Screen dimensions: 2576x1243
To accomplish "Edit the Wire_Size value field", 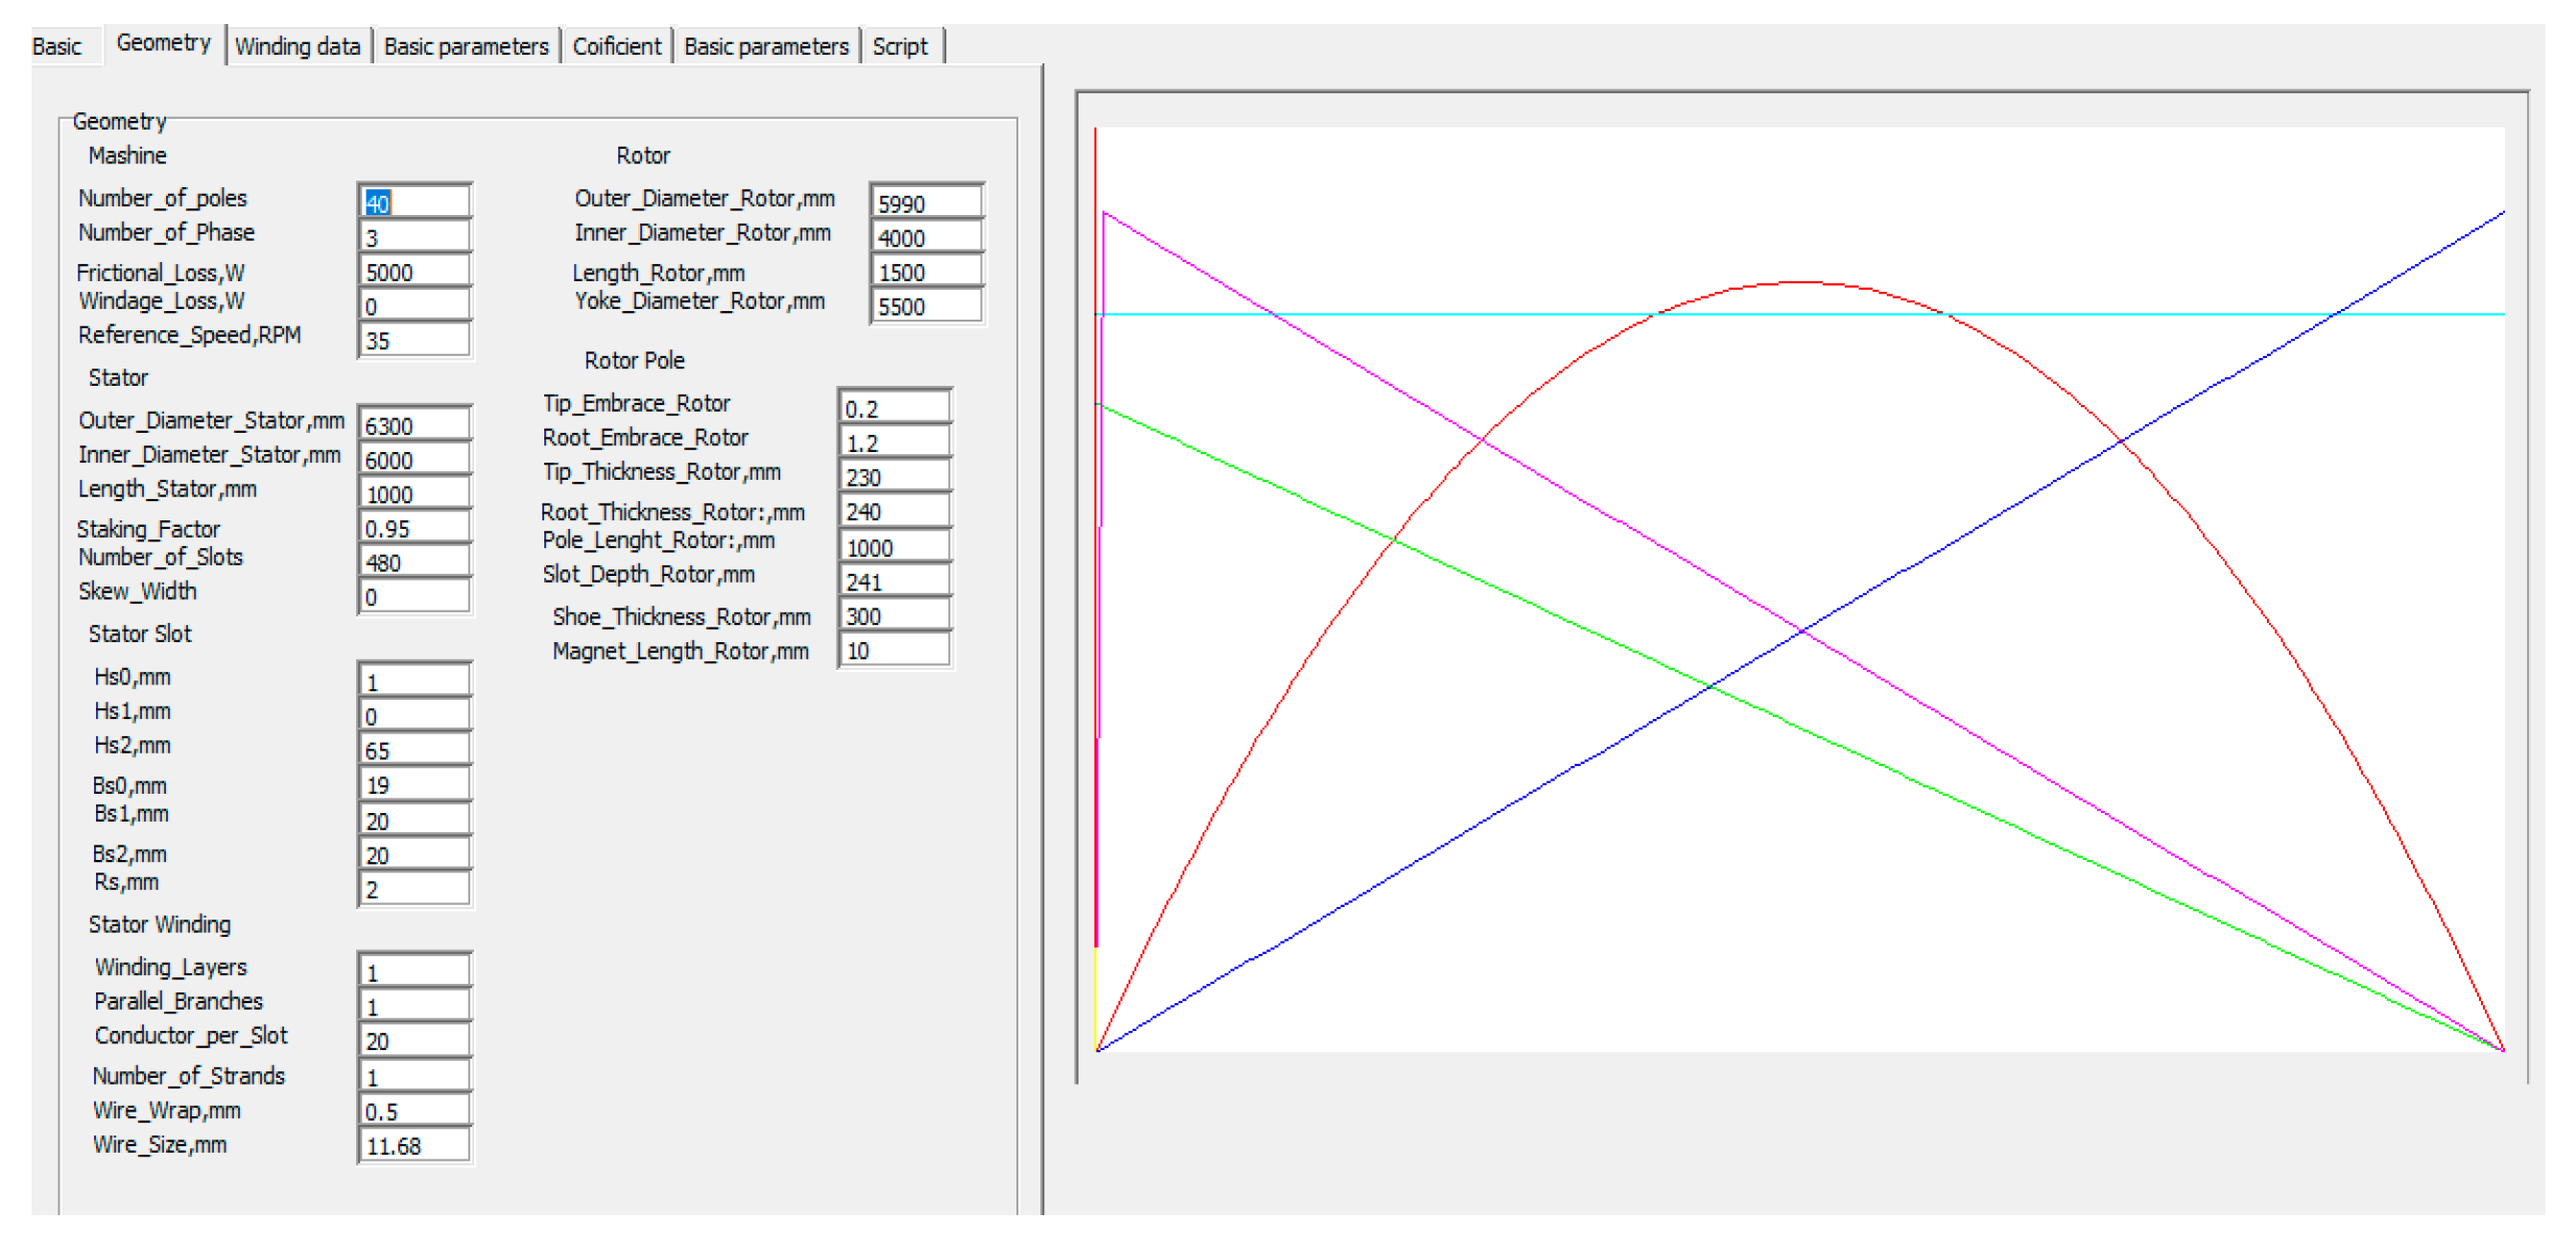I will [414, 1146].
